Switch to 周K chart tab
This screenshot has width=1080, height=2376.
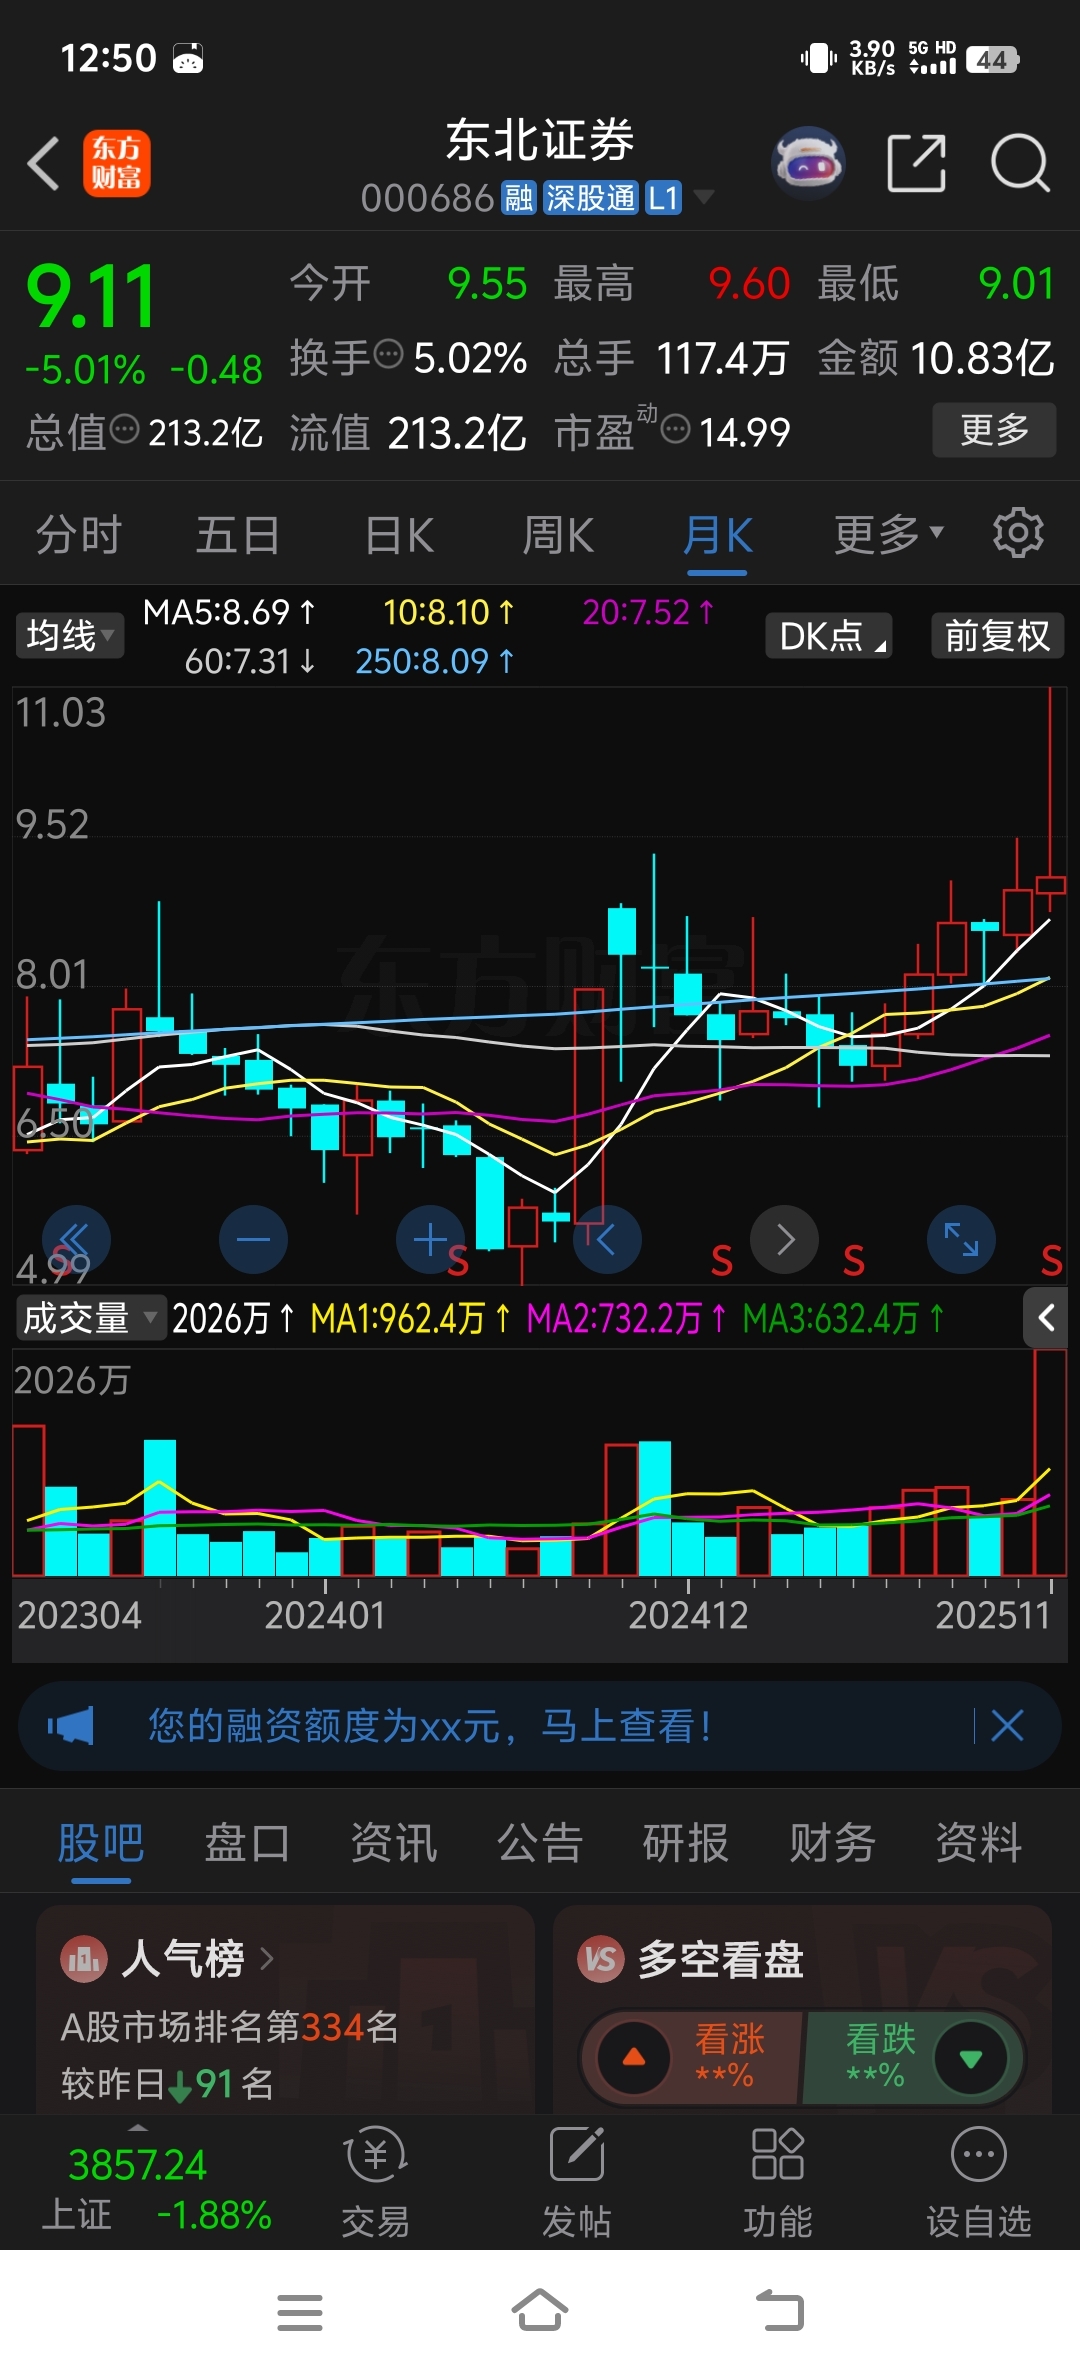point(558,534)
